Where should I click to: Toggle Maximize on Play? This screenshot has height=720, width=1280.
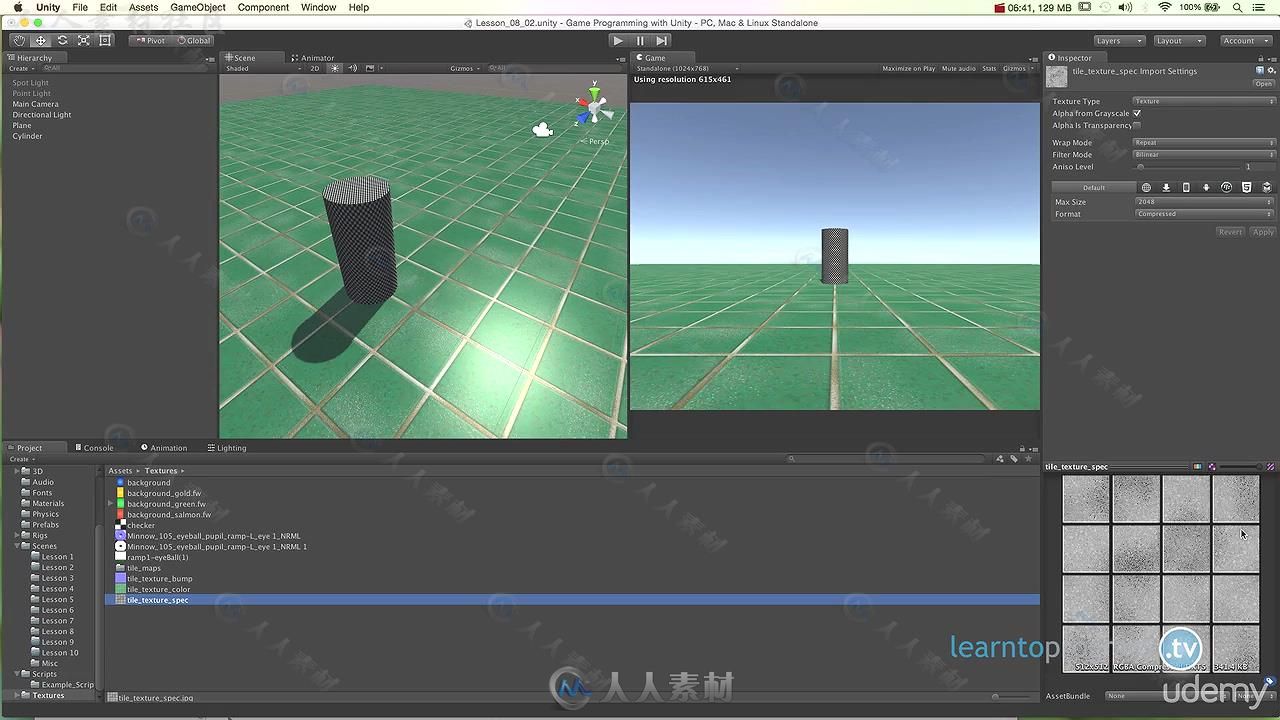(908, 69)
